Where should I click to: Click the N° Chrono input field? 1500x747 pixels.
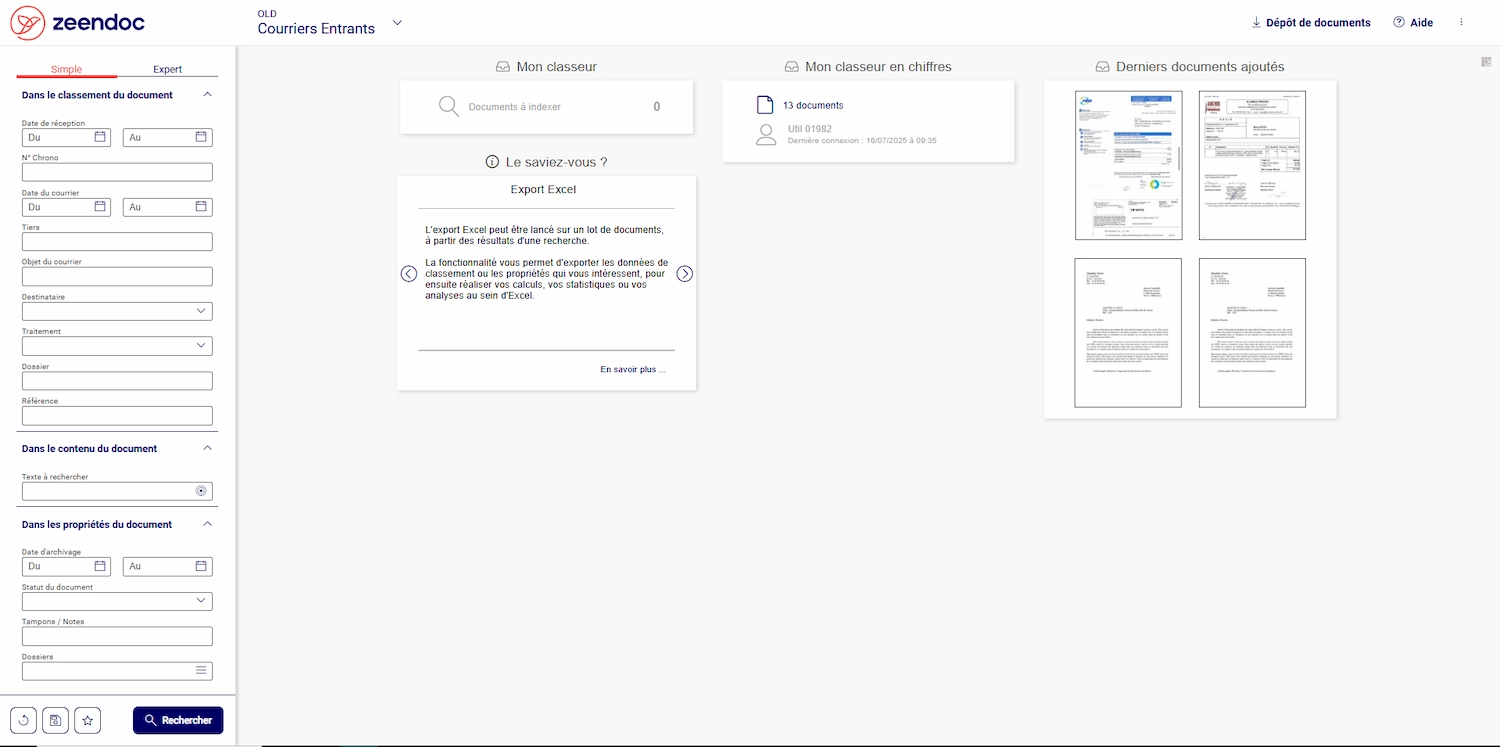(x=117, y=172)
